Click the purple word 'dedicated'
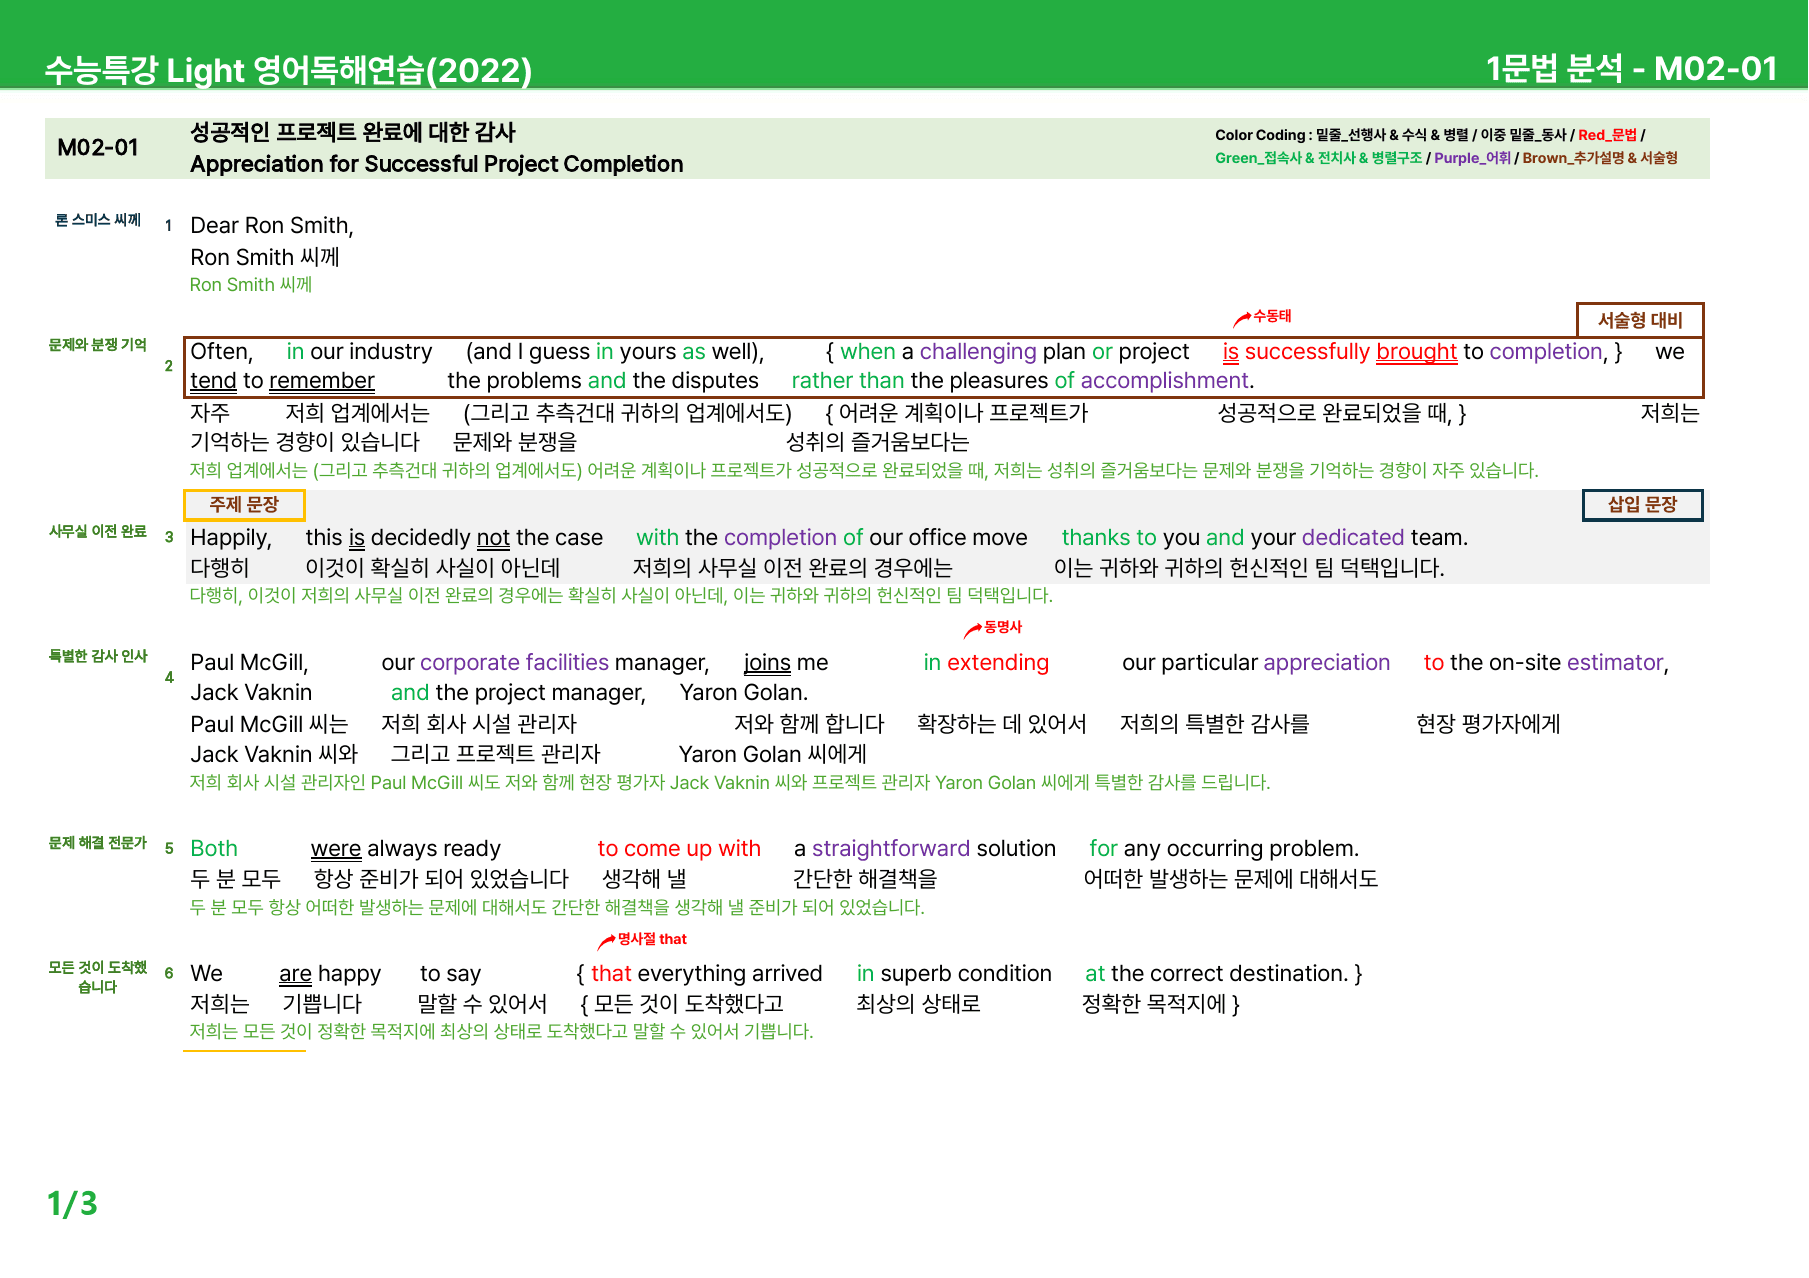Image resolution: width=1809 pixels, height=1278 pixels. 1353,538
